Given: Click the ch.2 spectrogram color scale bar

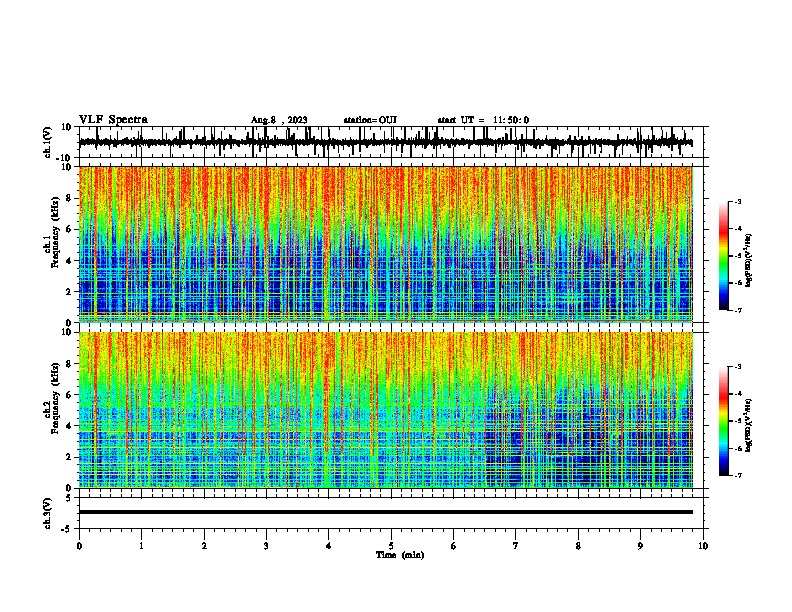Looking at the screenshot, I should pos(723,421).
